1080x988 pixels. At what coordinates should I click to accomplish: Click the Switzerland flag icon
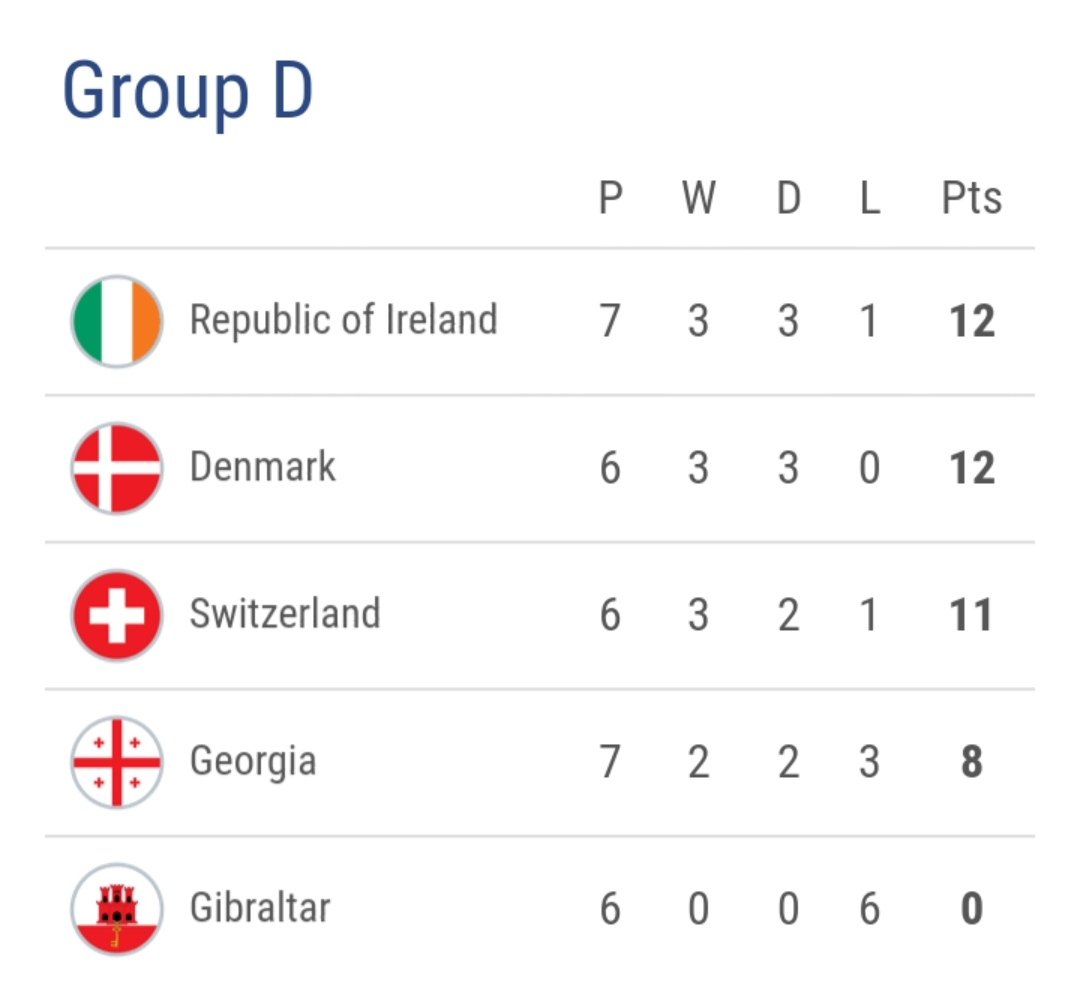tap(117, 614)
